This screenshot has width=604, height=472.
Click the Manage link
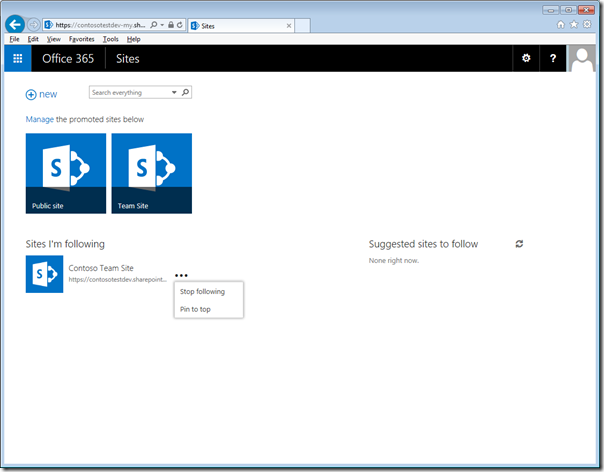pos(40,119)
